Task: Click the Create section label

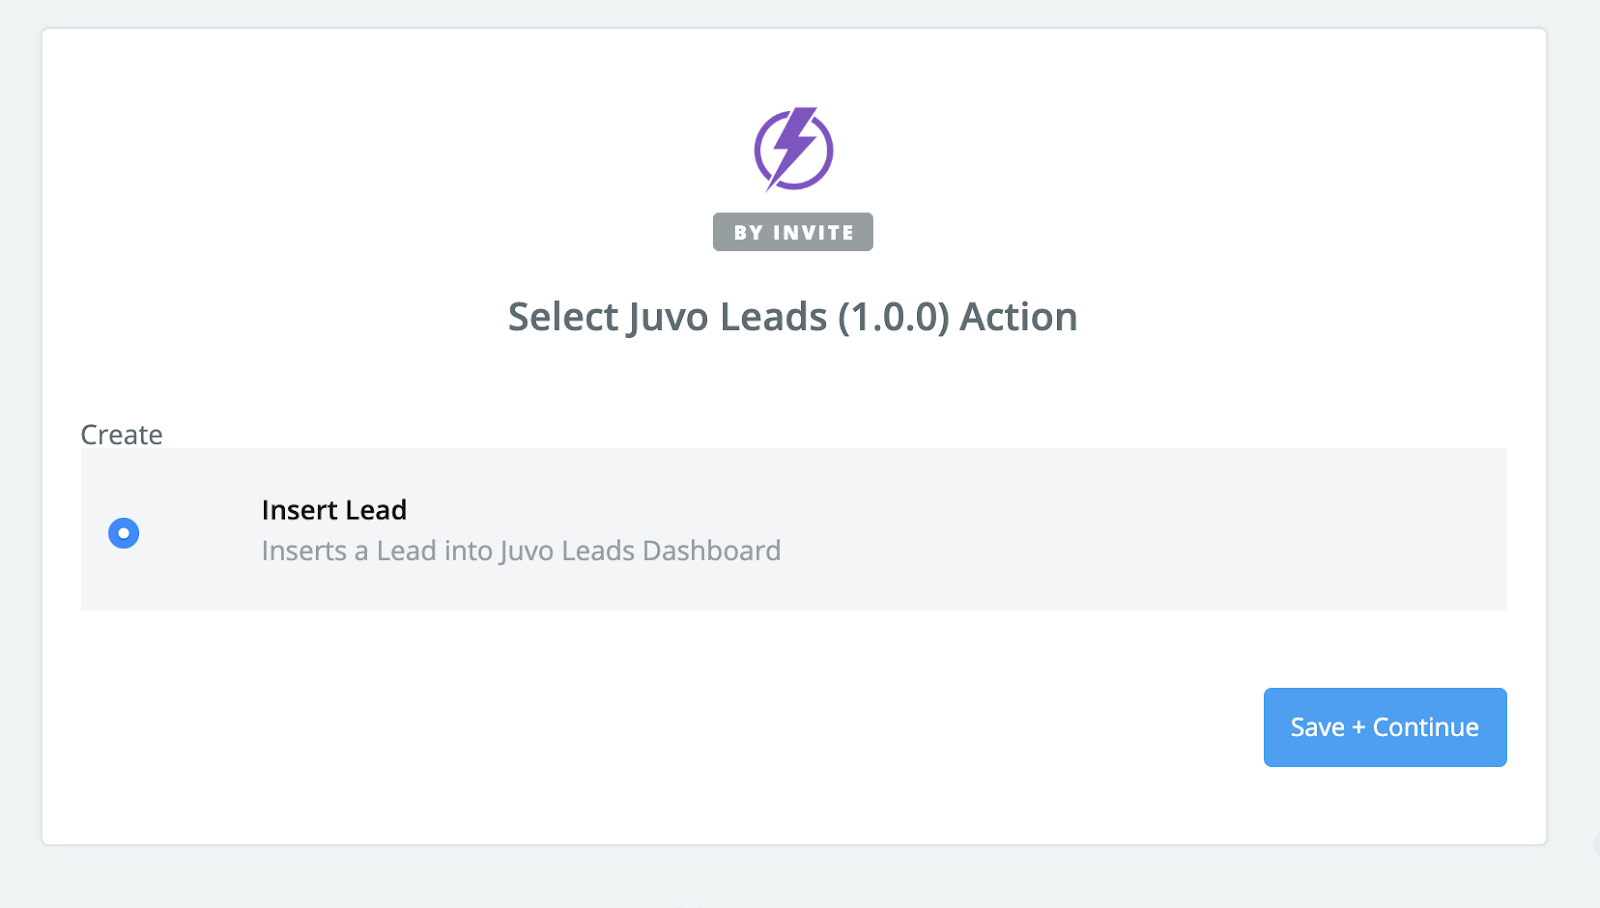Action: click(122, 435)
